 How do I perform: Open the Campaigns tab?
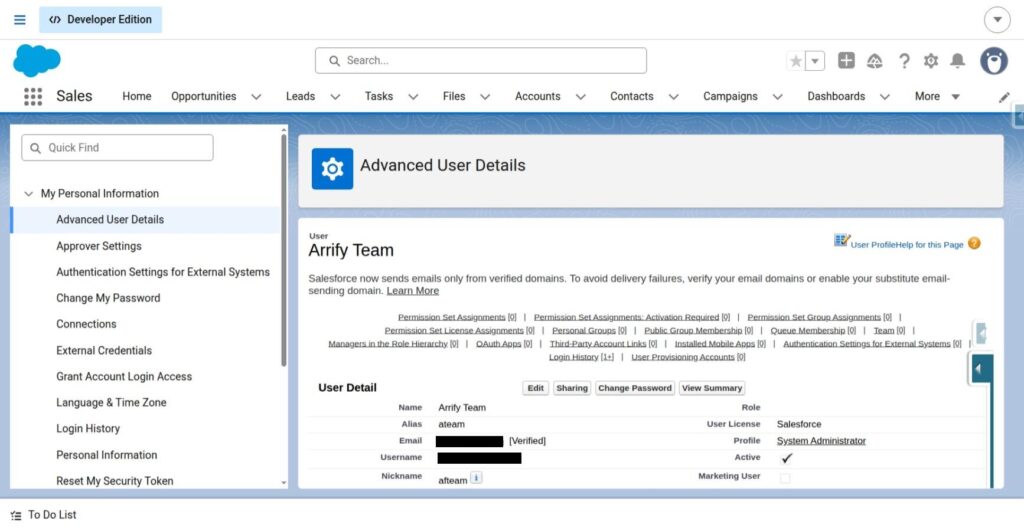click(730, 97)
